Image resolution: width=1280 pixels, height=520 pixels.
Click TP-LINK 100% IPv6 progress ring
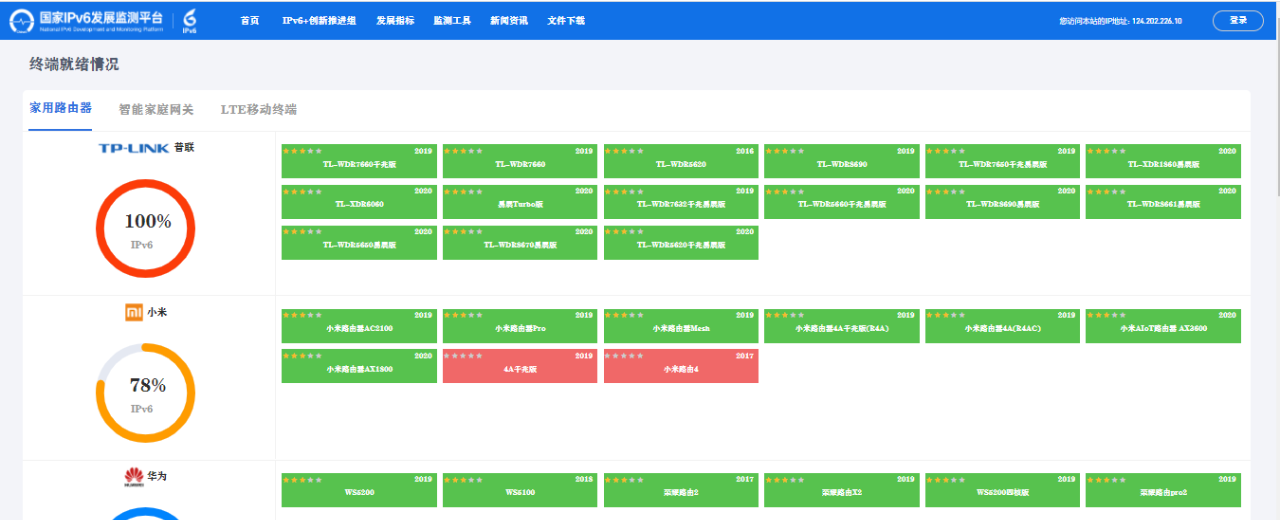[145, 228]
